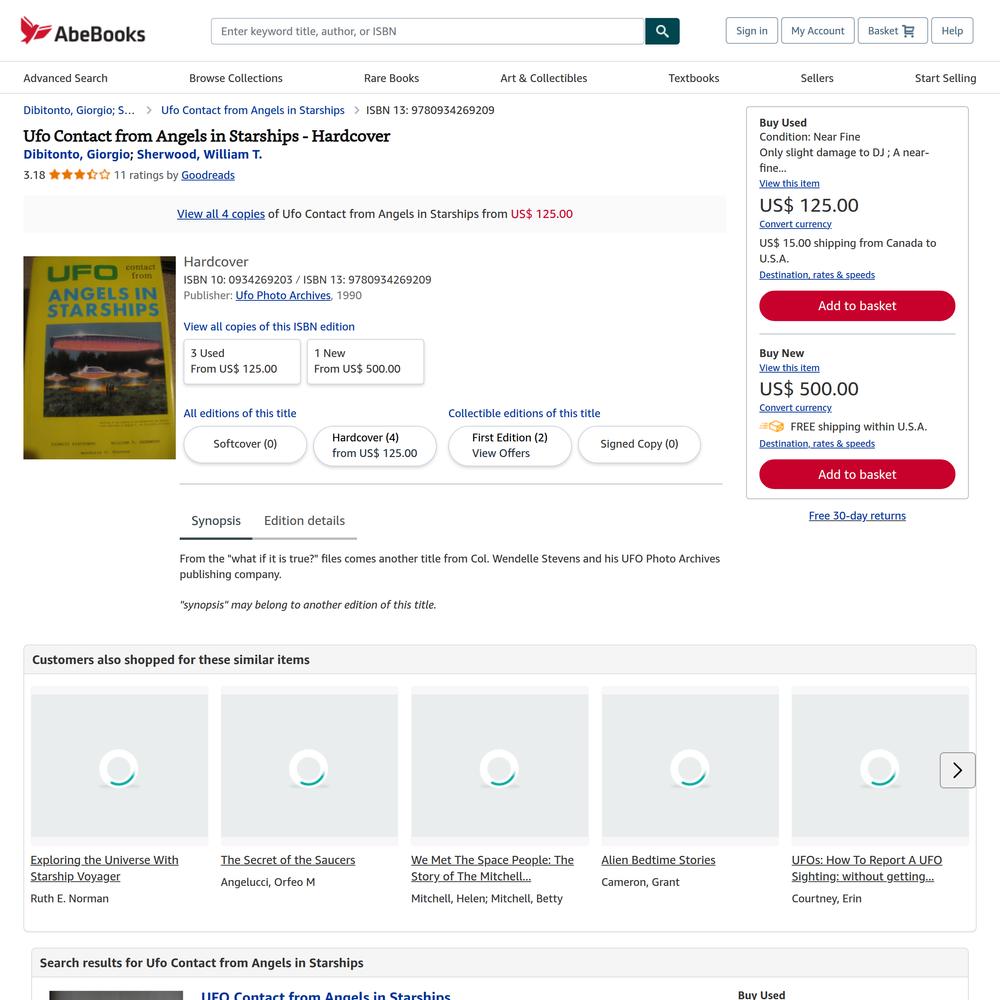
Task: Open the Goodreads ratings link
Action: 208,175
